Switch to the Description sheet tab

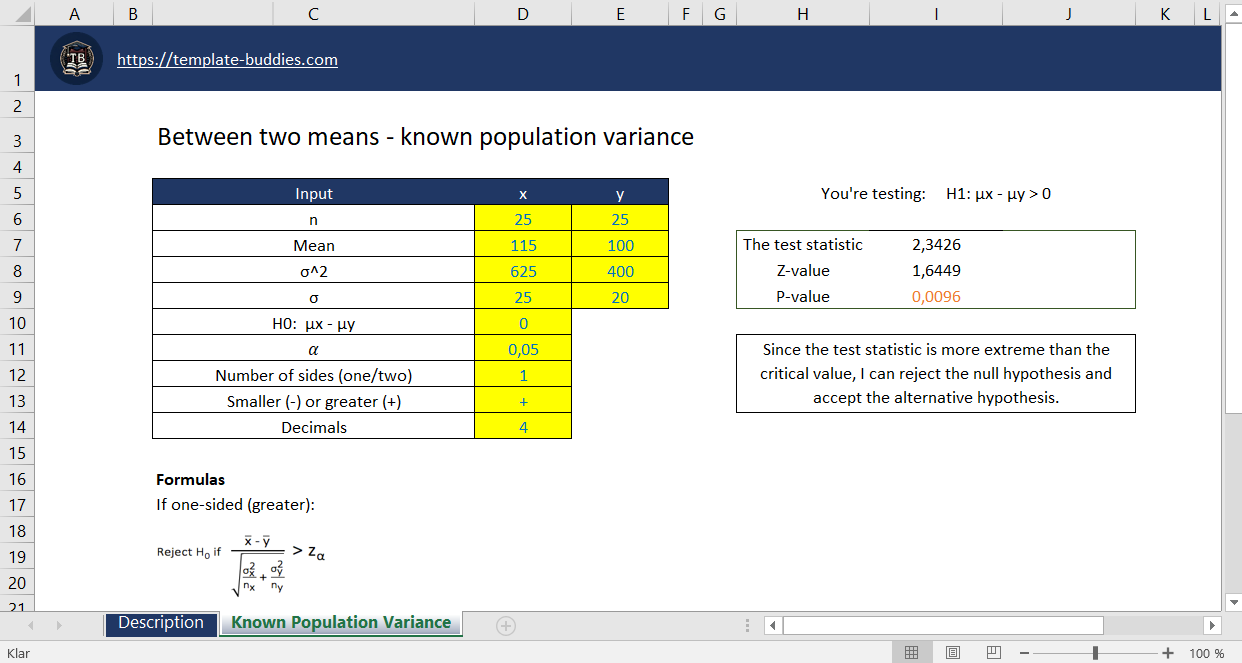click(x=161, y=623)
